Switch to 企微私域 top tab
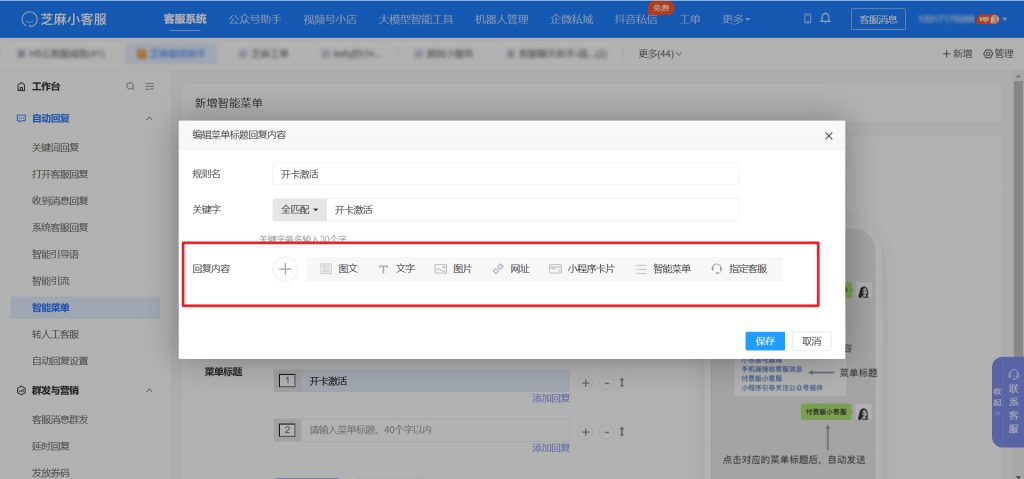Screen dimensions: 1024x479 coord(571,19)
